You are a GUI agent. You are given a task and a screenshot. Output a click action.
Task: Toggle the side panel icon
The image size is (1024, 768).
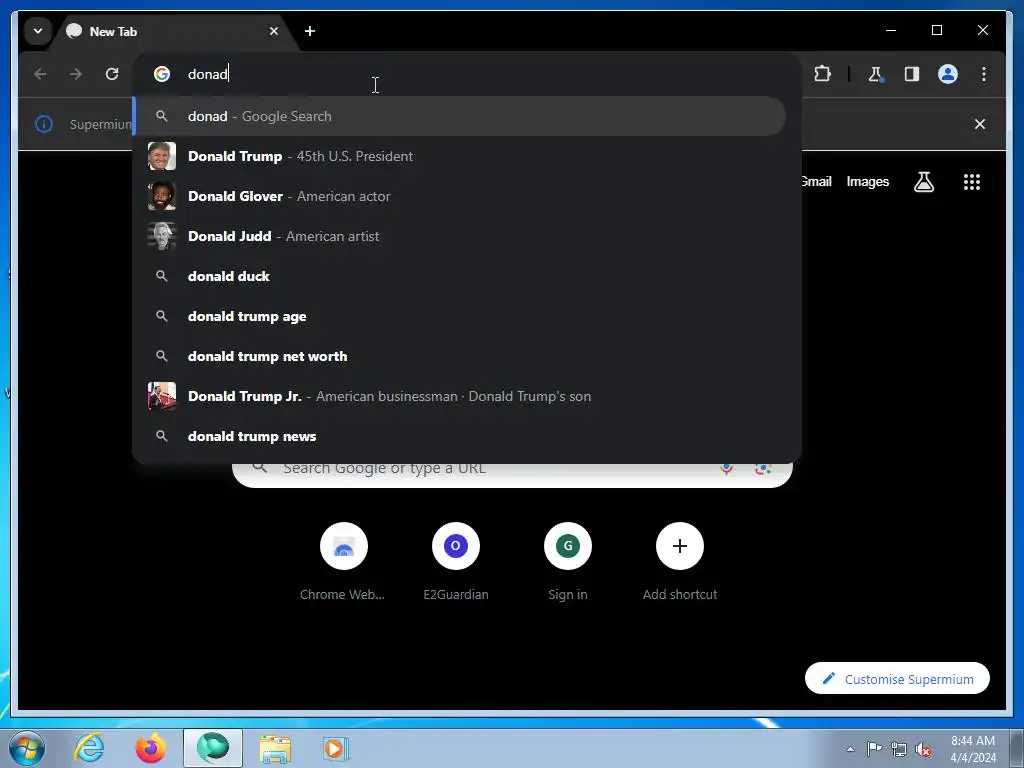pyautogui.click(x=912, y=74)
